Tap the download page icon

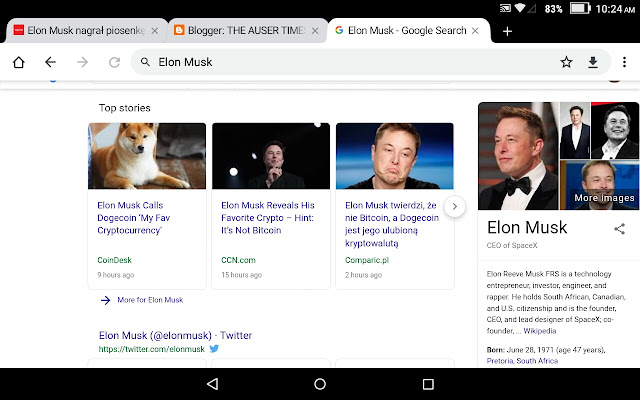coord(593,62)
